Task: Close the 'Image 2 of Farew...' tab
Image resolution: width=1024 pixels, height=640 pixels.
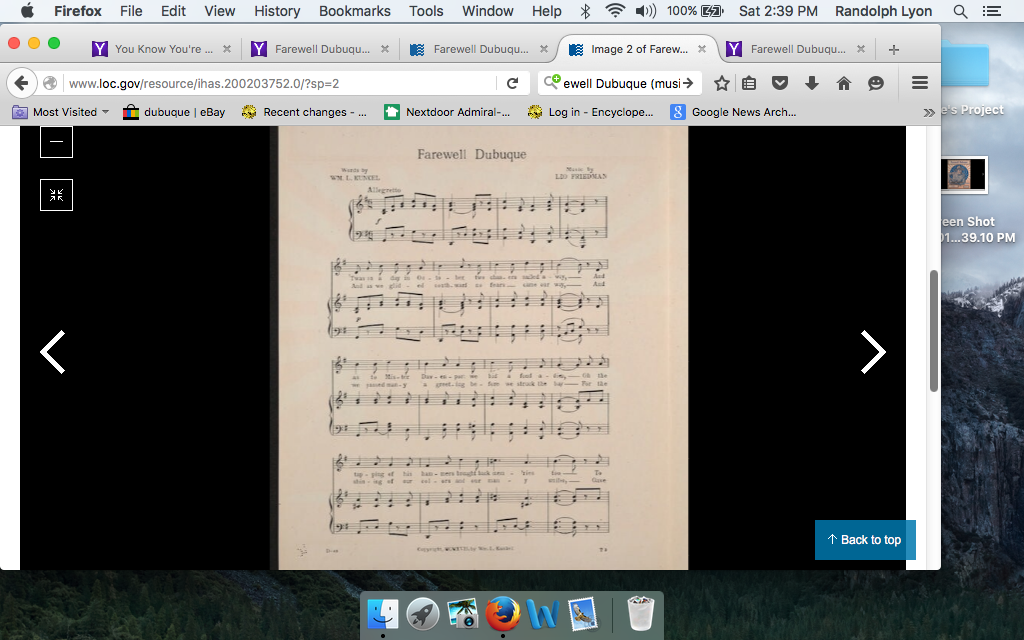Action: (x=702, y=49)
